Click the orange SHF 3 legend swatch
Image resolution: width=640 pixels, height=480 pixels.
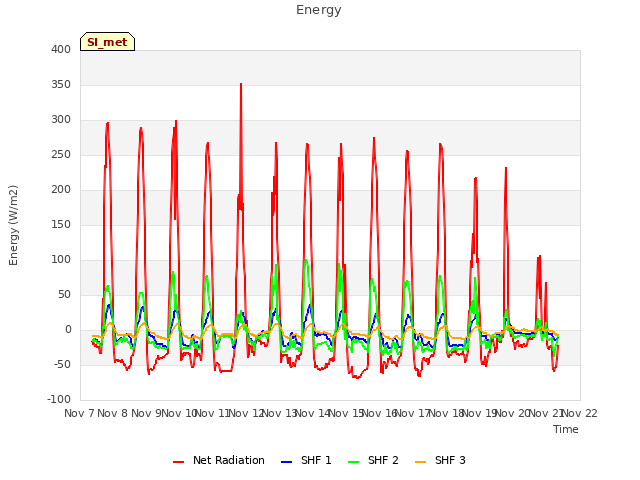point(420,462)
